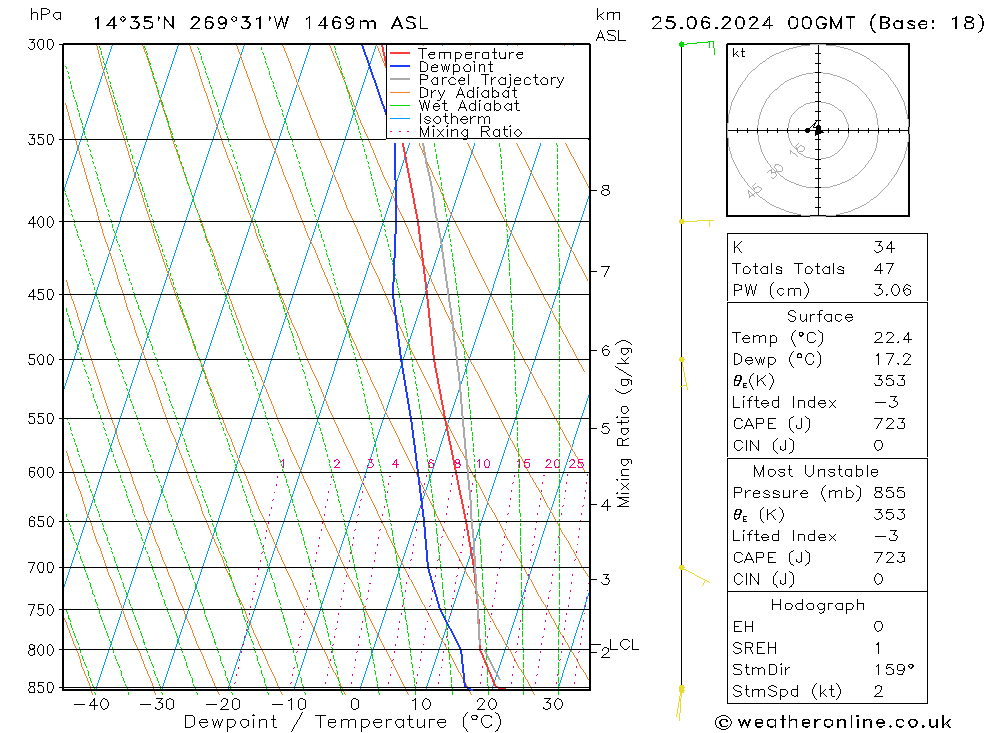The image size is (1000, 733).
Task: Click the '−40' temperature axis tick label
Action: pyautogui.click(x=91, y=704)
